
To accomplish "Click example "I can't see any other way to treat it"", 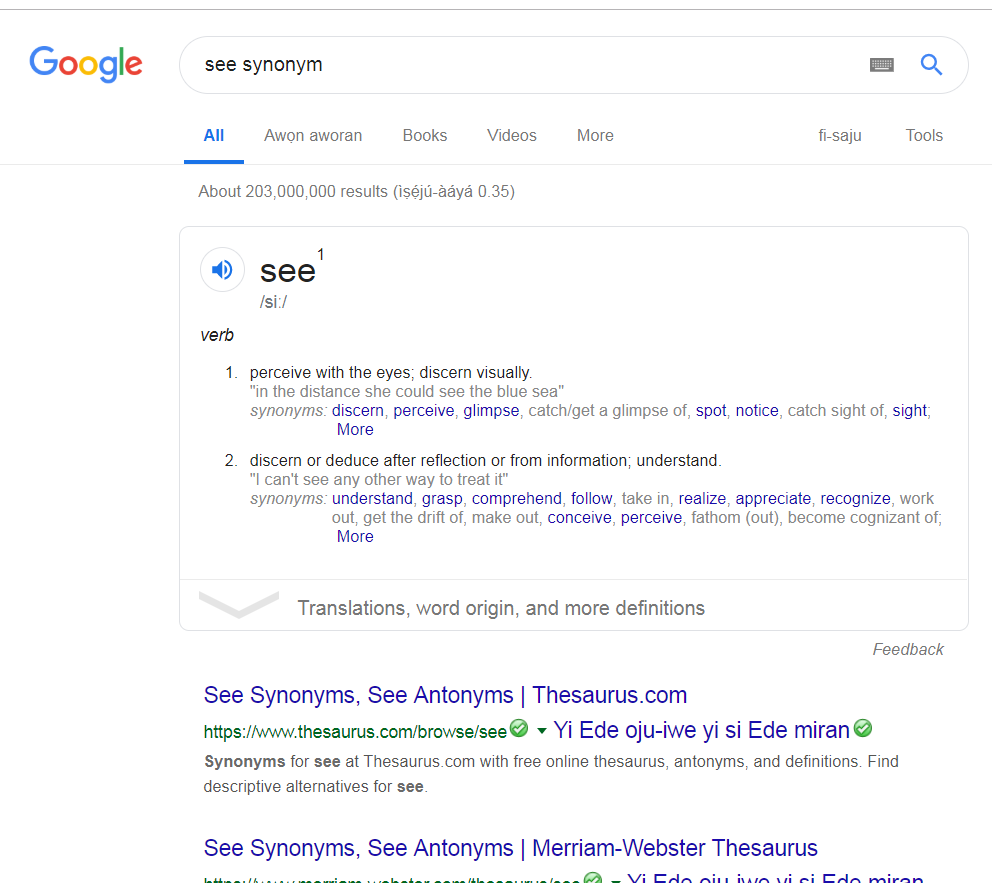I will 379,479.
